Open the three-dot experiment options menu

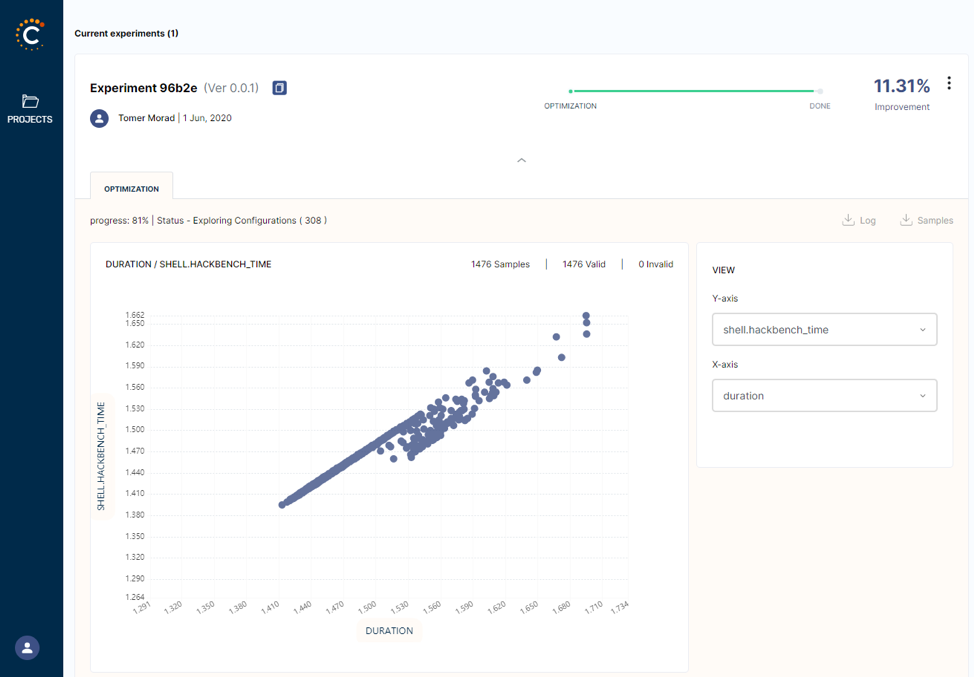click(949, 83)
